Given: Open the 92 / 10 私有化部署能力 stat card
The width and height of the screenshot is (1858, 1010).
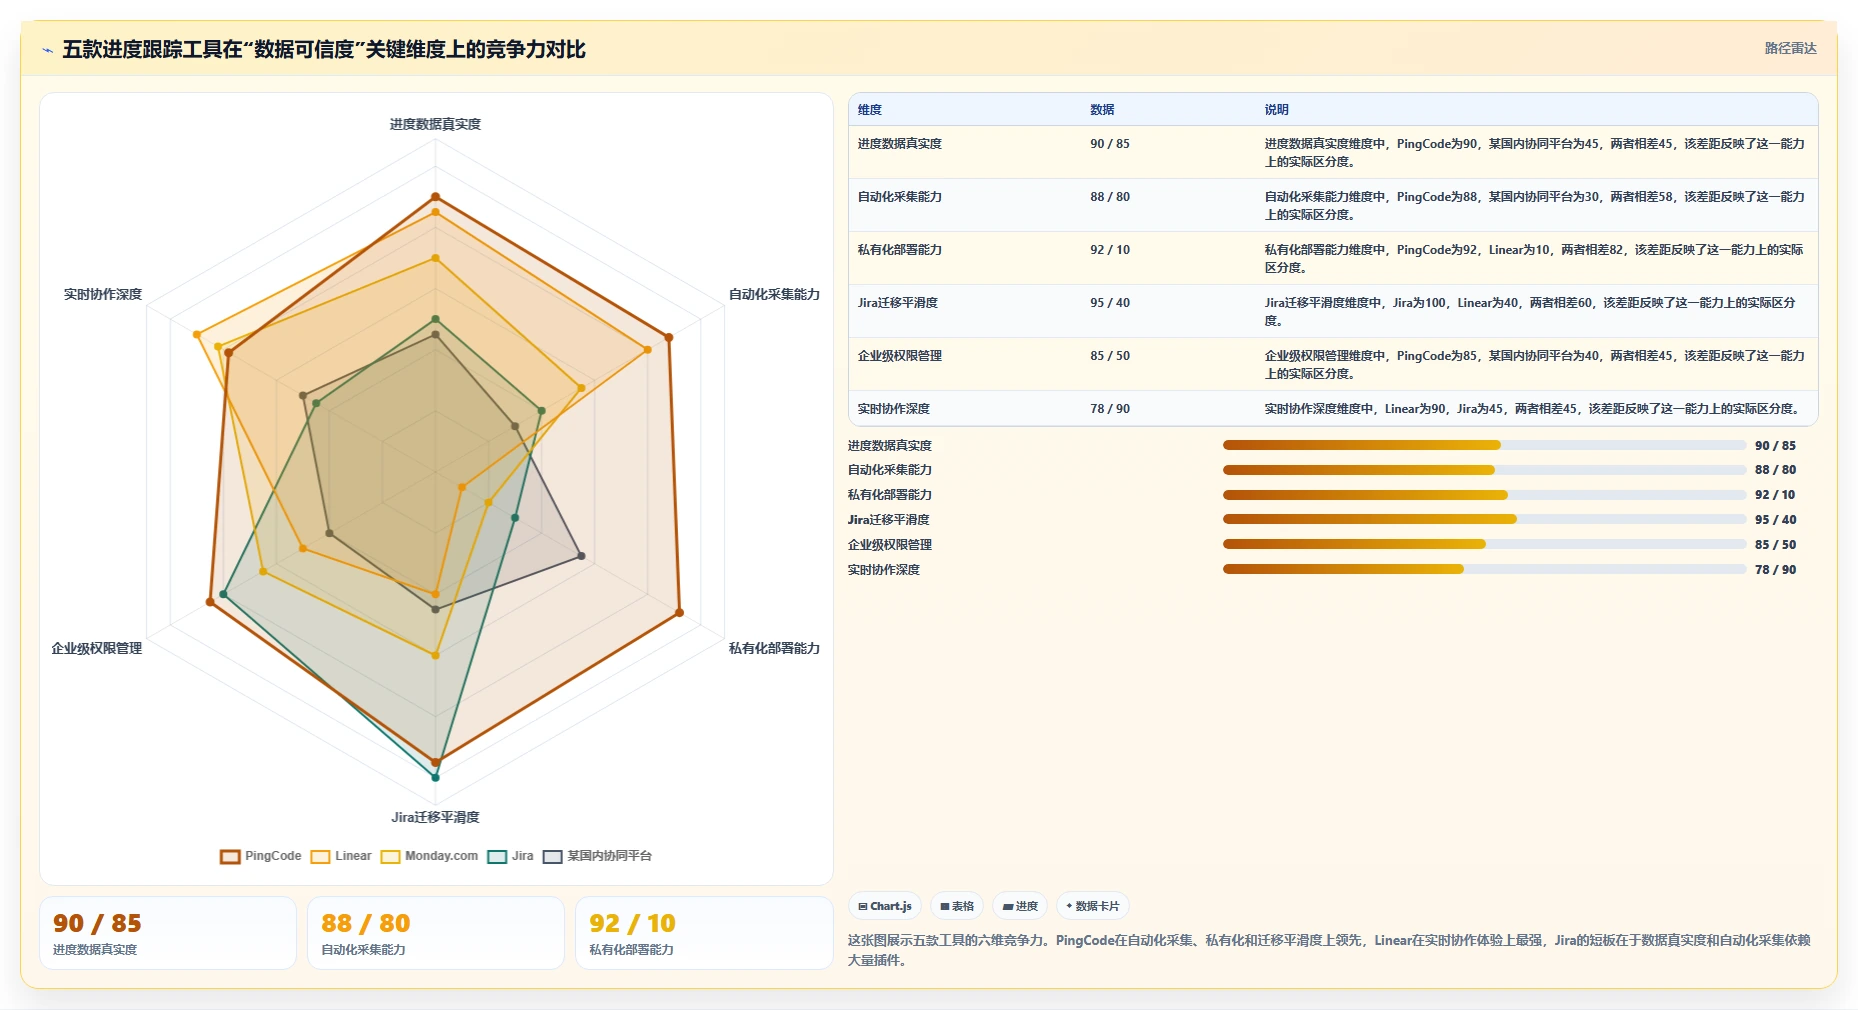Looking at the screenshot, I should [704, 933].
